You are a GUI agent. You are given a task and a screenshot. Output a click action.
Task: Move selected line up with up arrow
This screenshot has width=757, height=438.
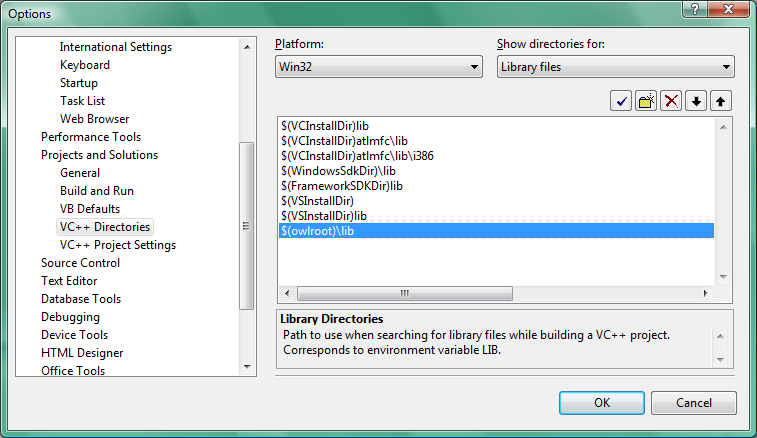721,101
